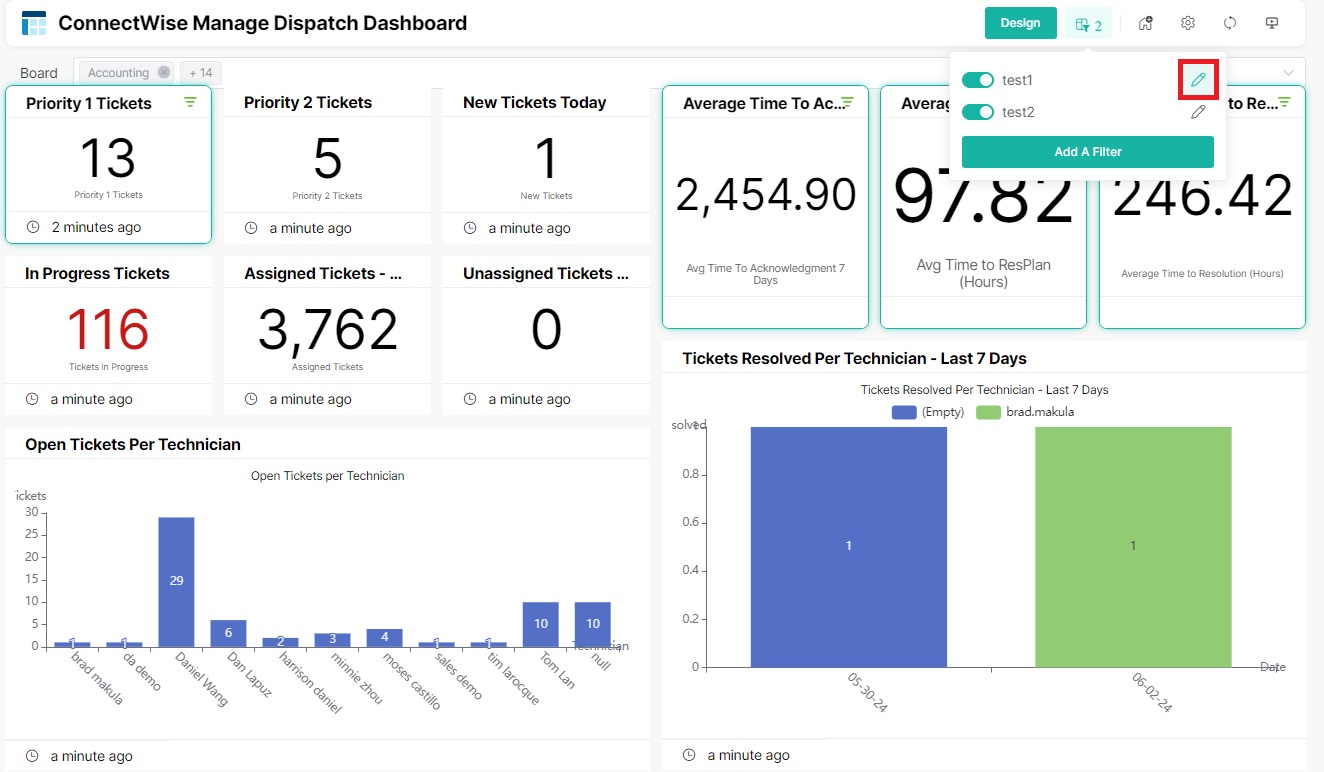Expand the +14 hidden filters badge
Image resolution: width=1324 pixels, height=772 pixels.
(199, 72)
